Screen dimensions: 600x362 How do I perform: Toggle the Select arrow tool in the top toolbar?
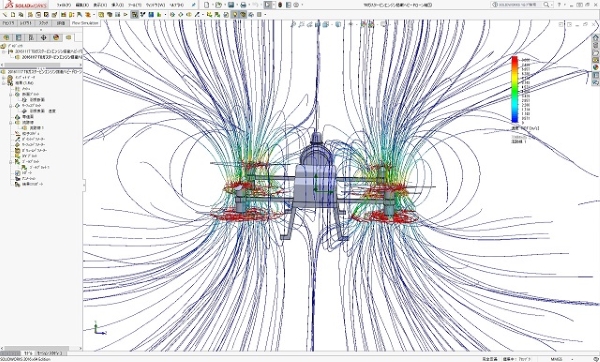(x=268, y=5)
